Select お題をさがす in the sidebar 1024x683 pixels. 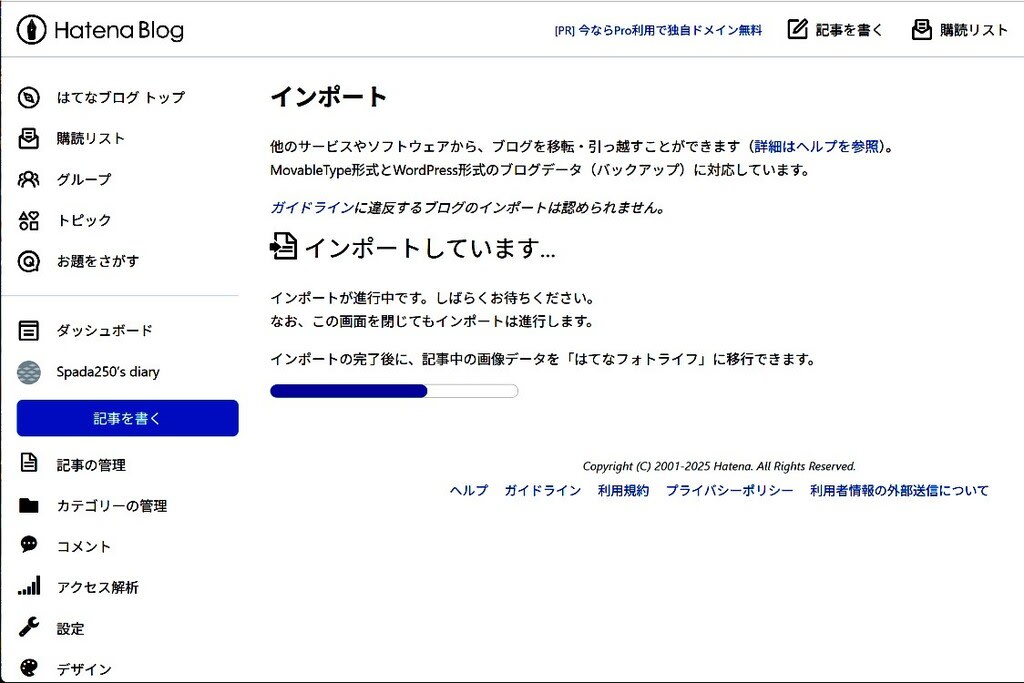pyautogui.click(x=97, y=261)
